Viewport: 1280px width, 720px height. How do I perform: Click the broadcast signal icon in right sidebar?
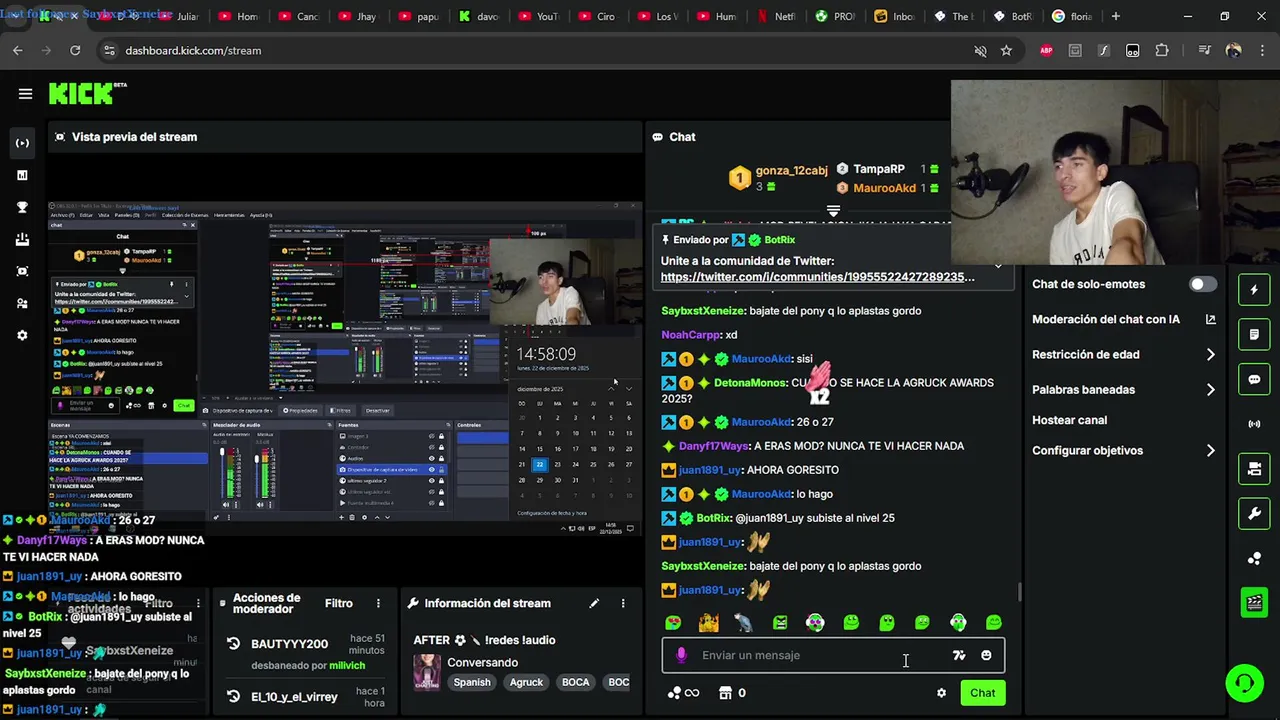tap(1254, 424)
